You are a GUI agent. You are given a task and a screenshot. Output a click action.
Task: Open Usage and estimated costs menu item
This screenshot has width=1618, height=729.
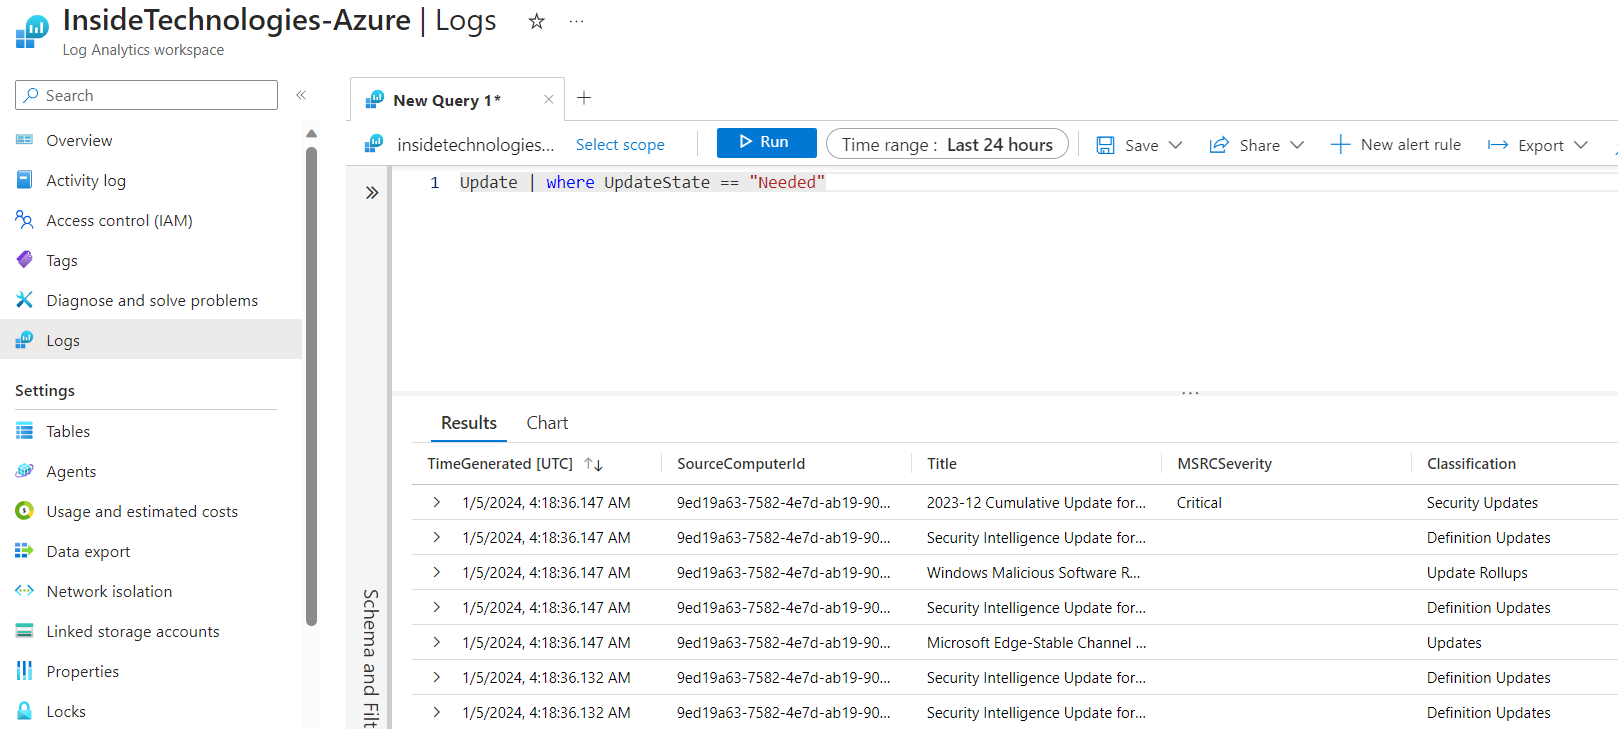tap(142, 511)
